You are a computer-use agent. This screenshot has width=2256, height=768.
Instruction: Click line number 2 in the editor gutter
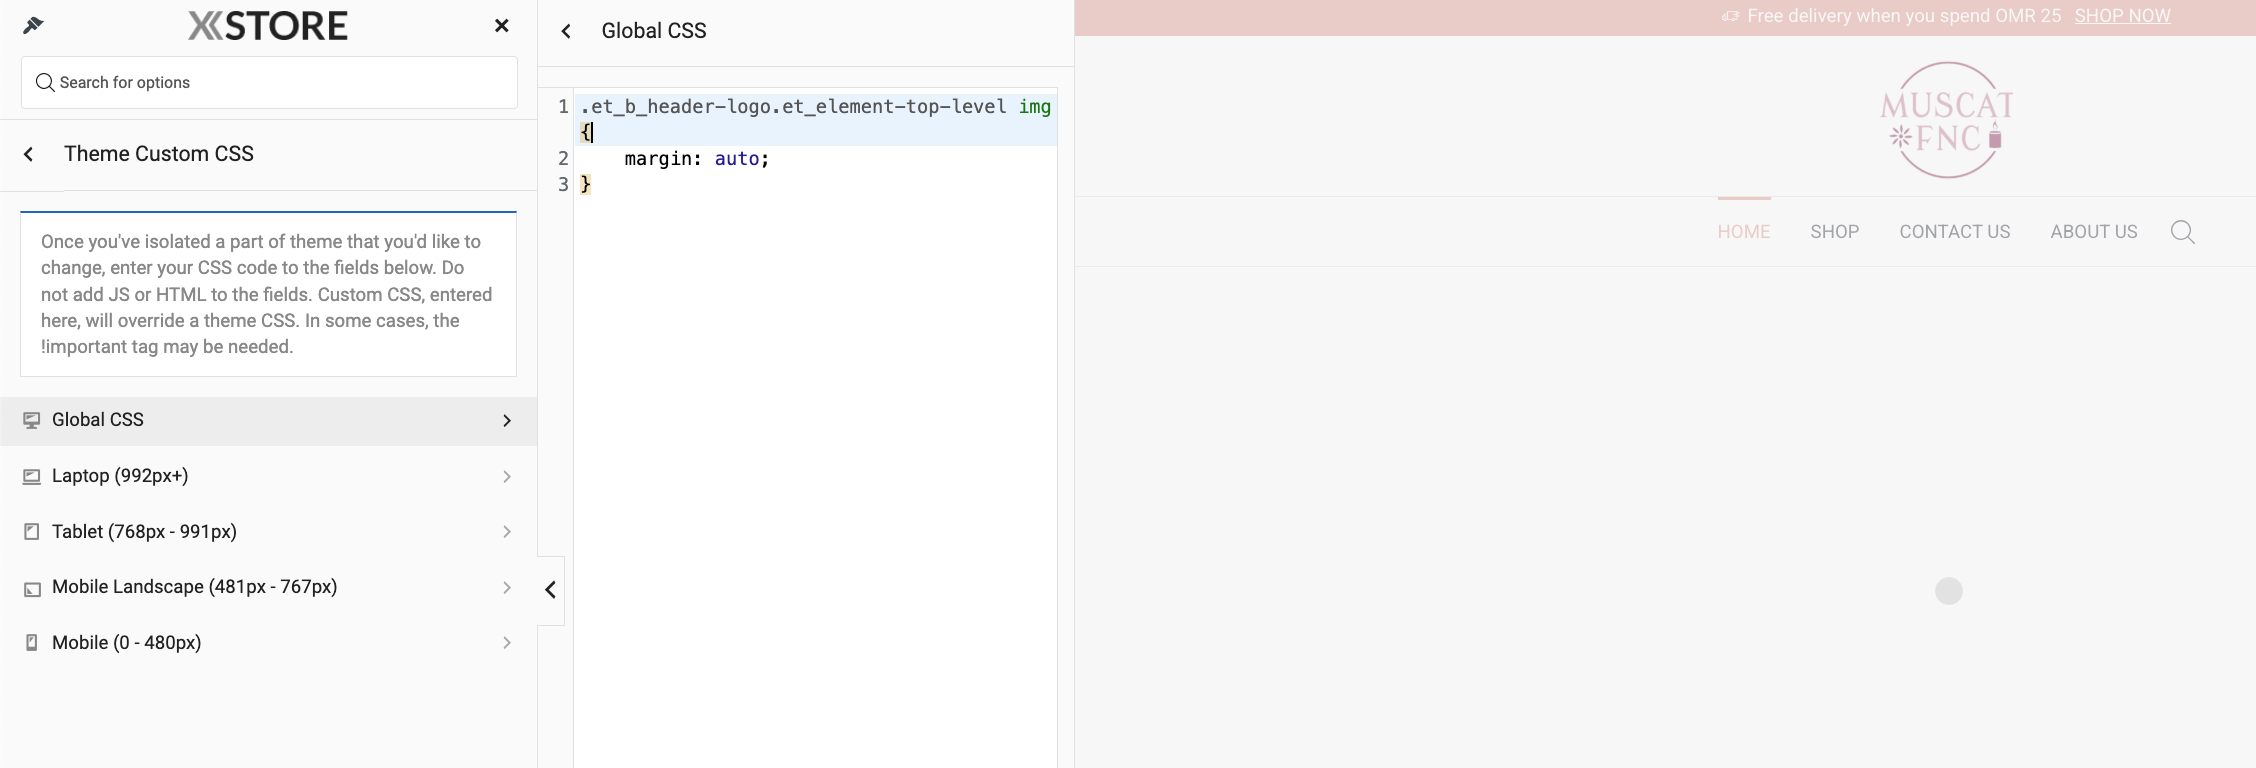pyautogui.click(x=563, y=158)
